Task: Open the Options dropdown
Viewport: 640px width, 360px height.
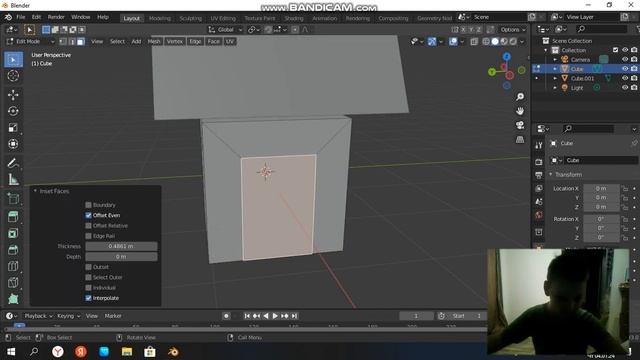Action: 513,29
